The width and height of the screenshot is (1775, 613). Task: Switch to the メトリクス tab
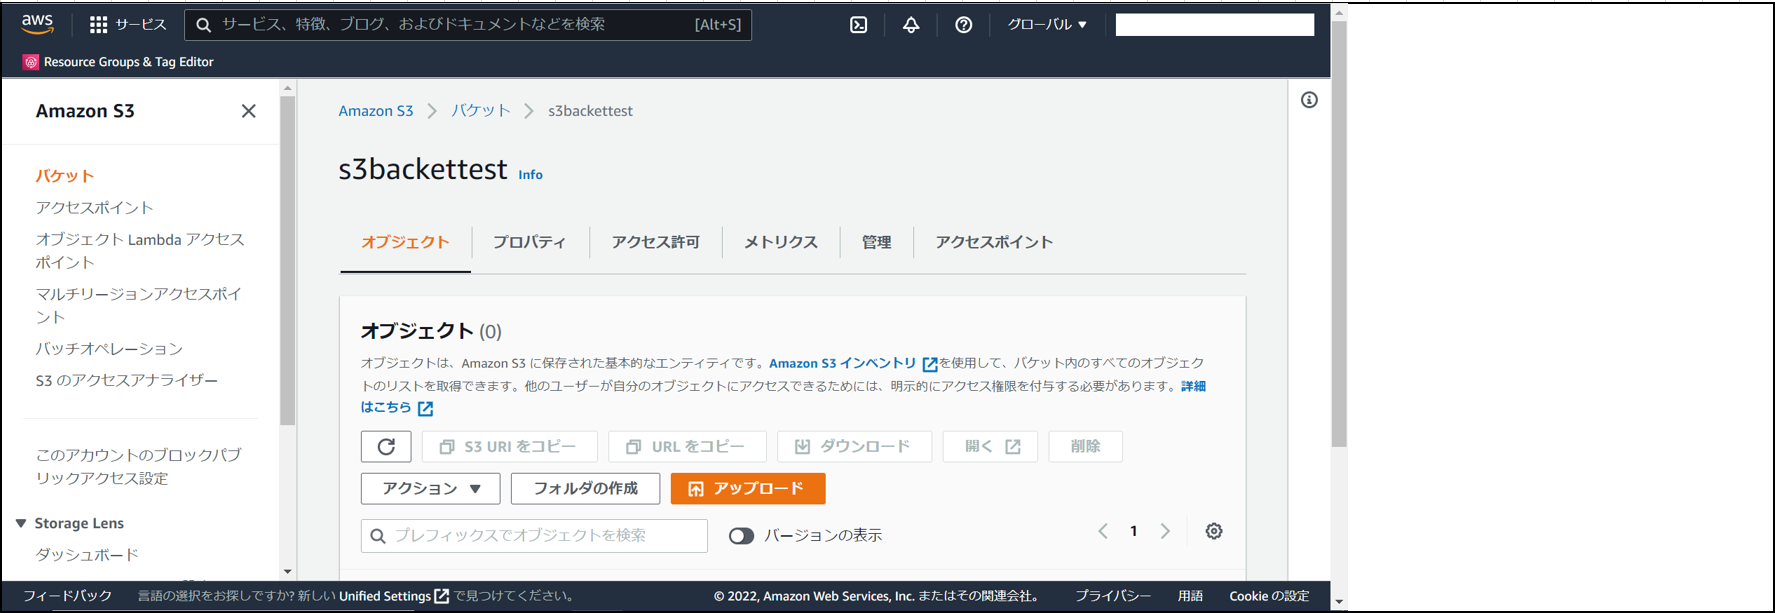click(781, 242)
